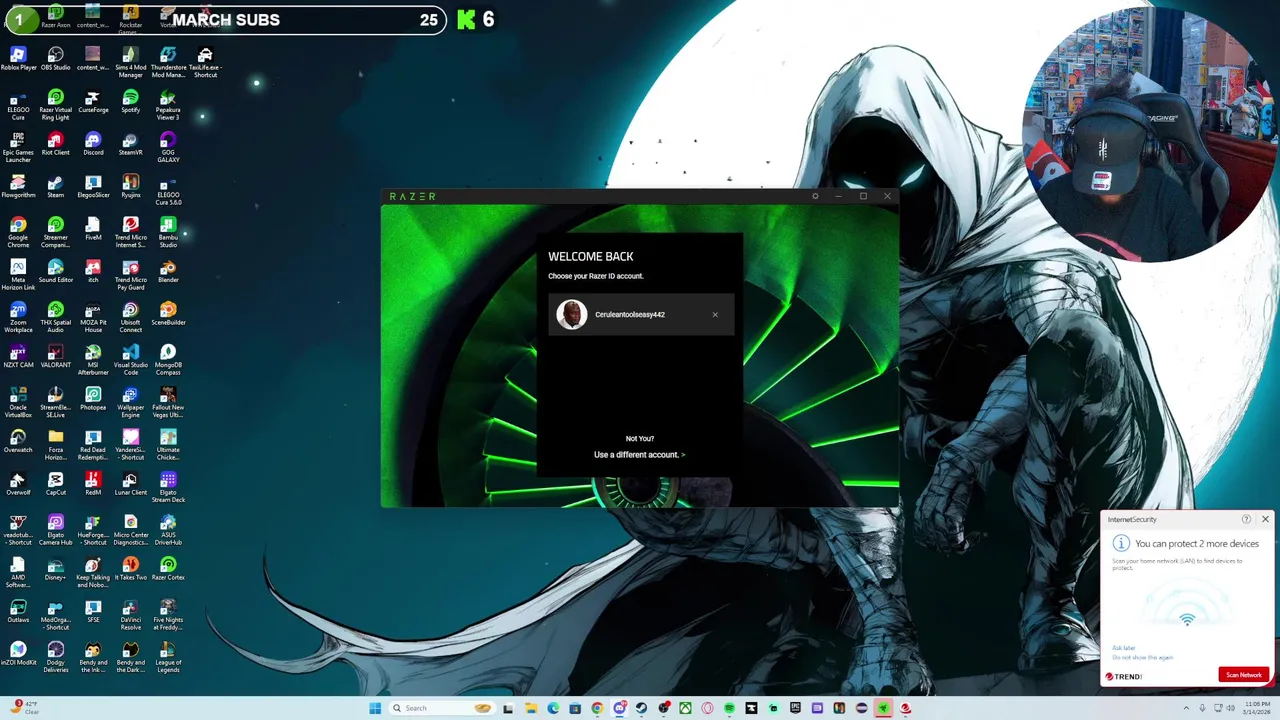
Task: Select ELEGOO Cura desktop icon
Action: point(18,105)
